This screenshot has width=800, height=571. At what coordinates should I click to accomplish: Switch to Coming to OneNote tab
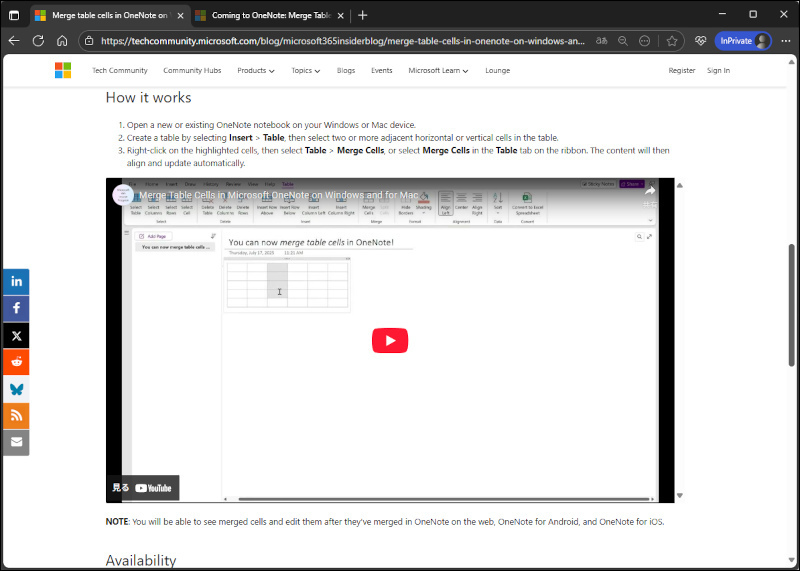point(265,15)
